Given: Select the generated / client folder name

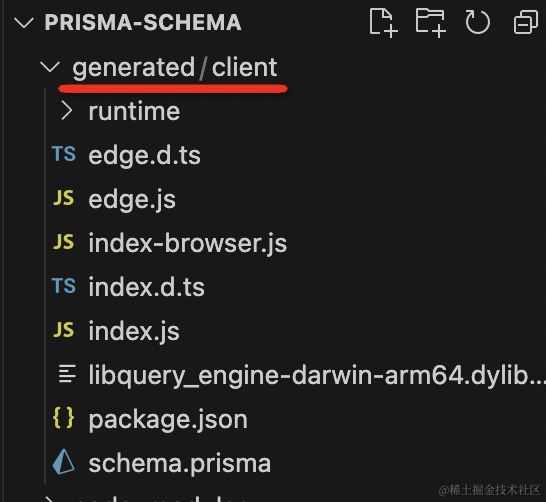Looking at the screenshot, I should click(x=175, y=68).
